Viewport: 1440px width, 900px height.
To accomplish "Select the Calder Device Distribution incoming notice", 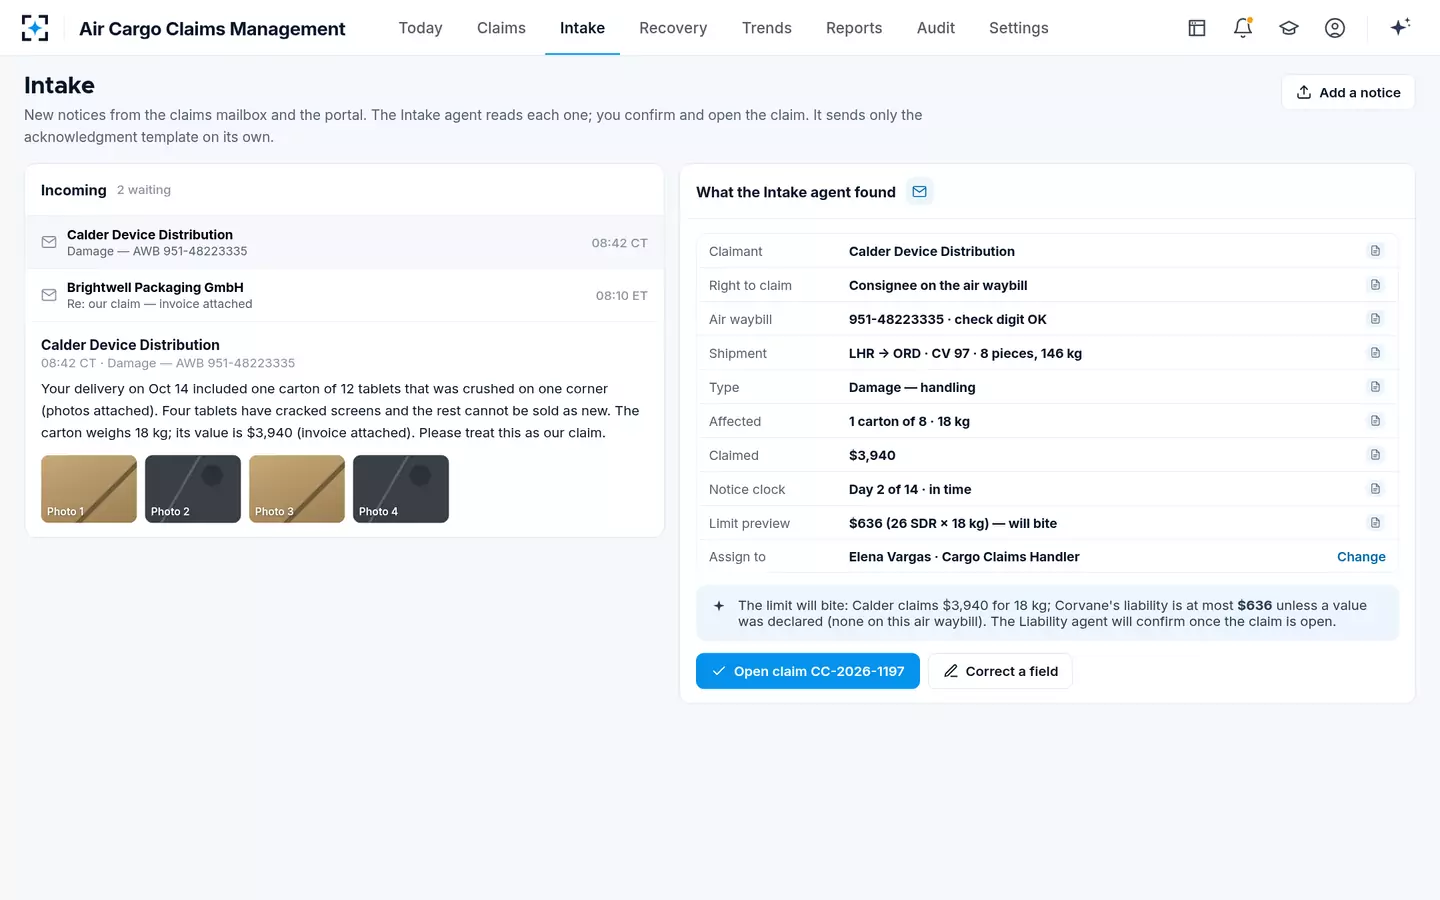I will [344, 242].
